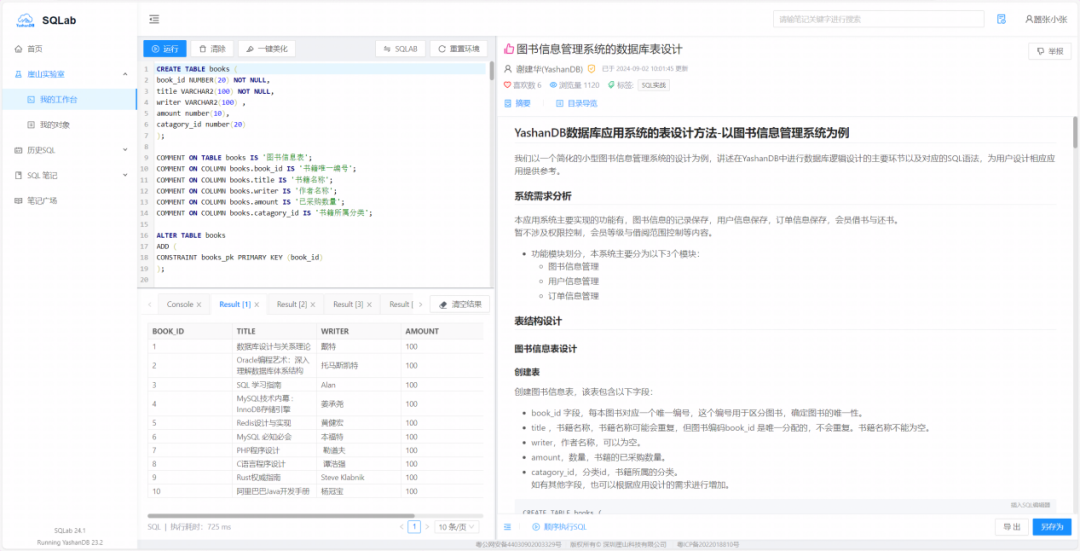Click the SQLAB toolbar button
Screen dimensions: 1080x551
pos(400,49)
